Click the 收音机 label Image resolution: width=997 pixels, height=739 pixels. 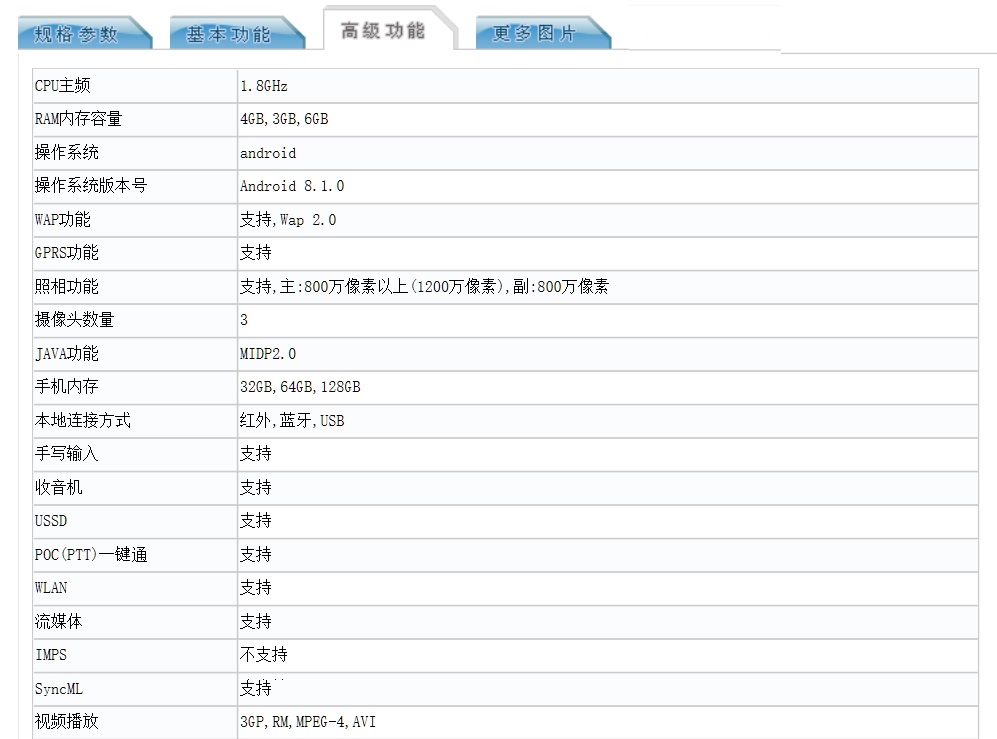tap(58, 487)
